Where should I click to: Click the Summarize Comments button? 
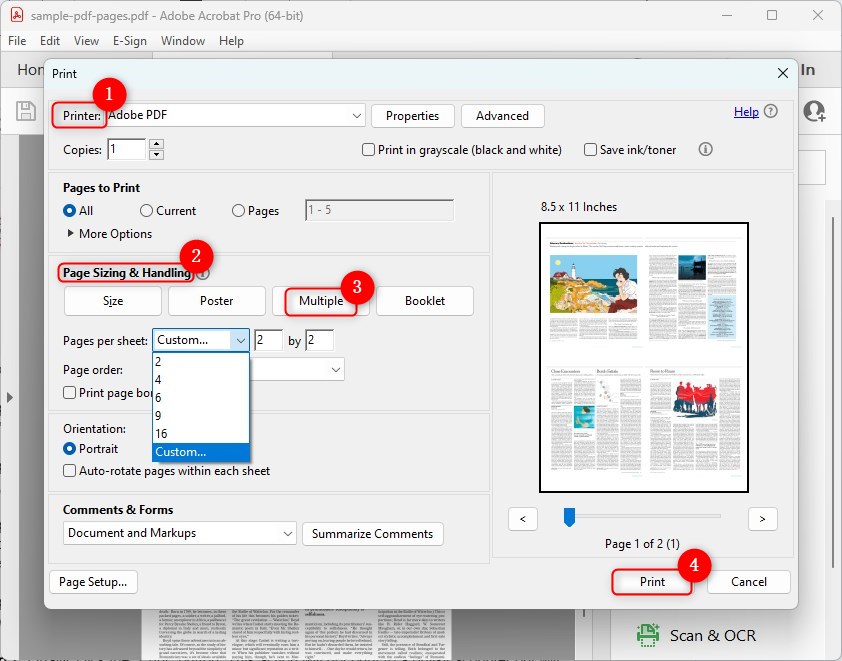(372, 534)
